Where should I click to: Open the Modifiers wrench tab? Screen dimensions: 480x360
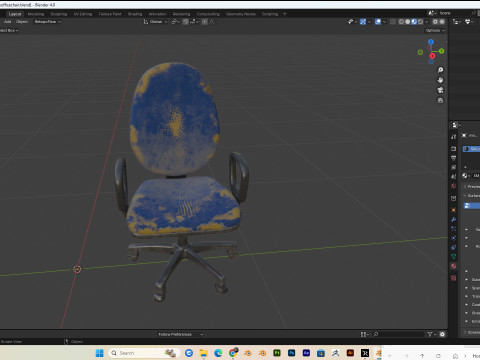click(x=453, y=219)
